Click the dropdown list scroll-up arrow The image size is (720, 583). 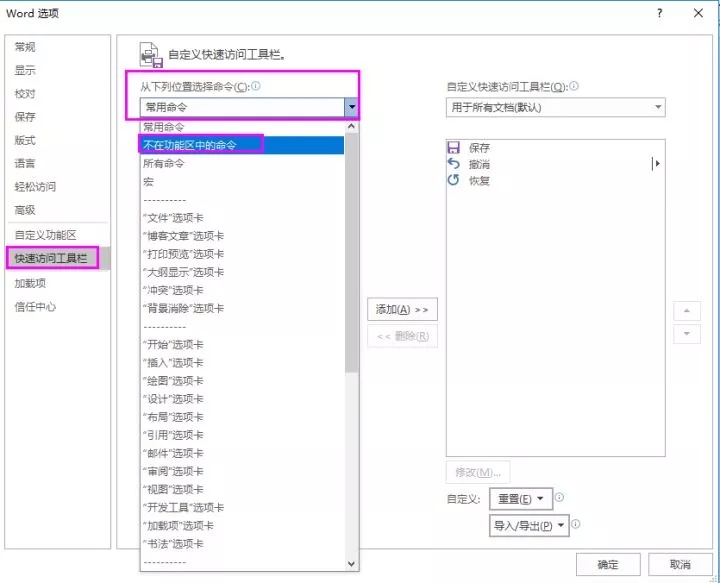(x=351, y=126)
